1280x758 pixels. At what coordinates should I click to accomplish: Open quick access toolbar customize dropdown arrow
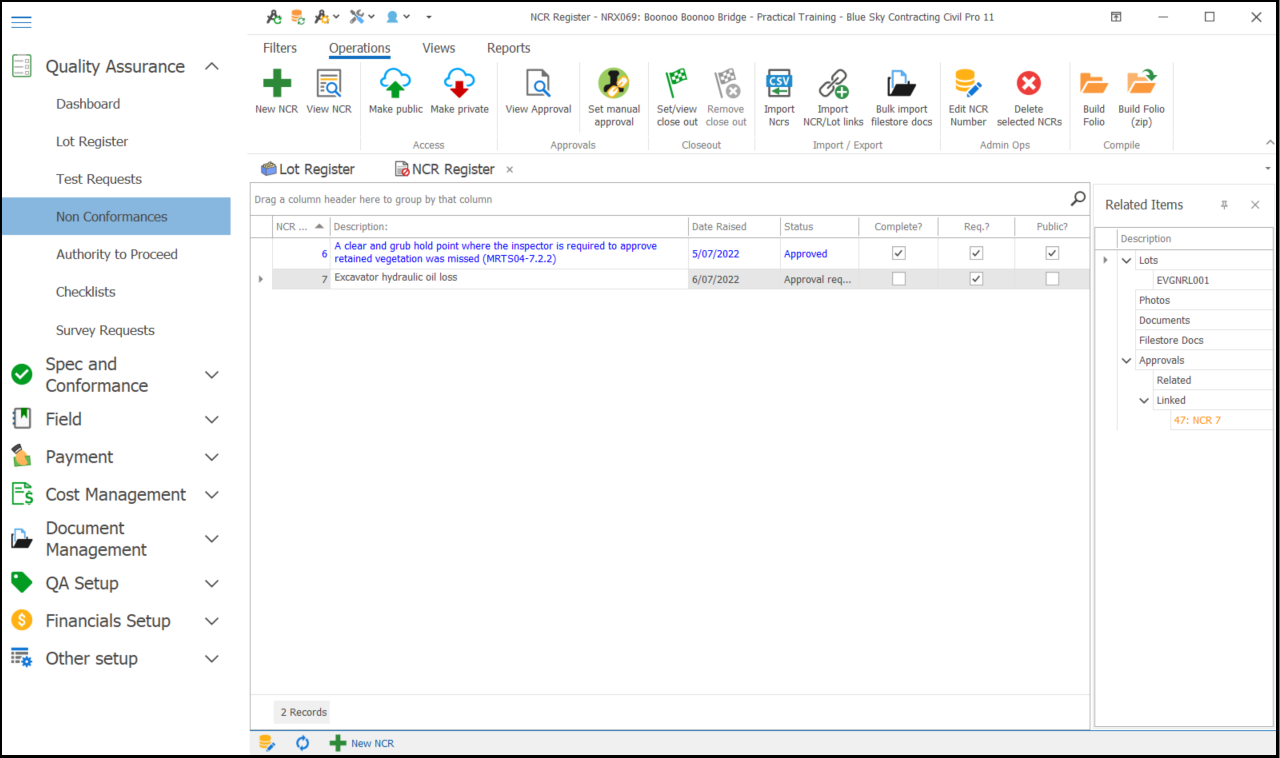click(429, 17)
